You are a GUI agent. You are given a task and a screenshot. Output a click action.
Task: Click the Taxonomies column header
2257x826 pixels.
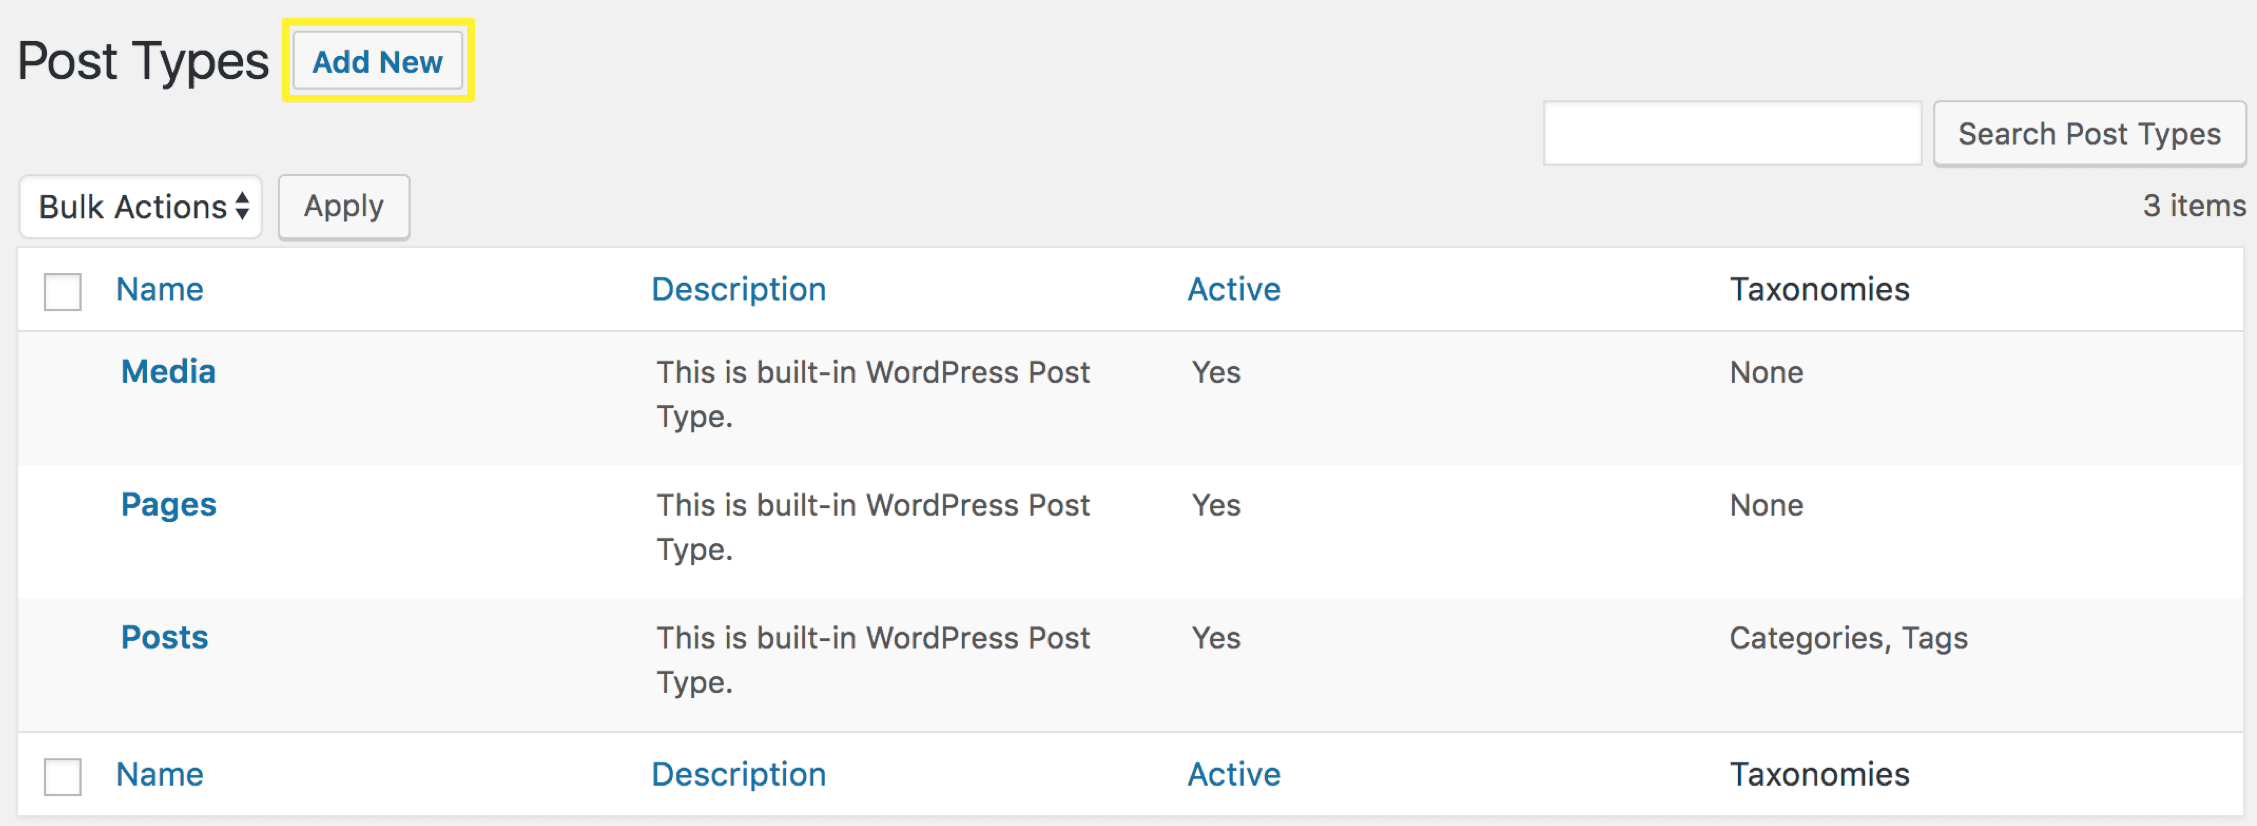[1819, 289]
